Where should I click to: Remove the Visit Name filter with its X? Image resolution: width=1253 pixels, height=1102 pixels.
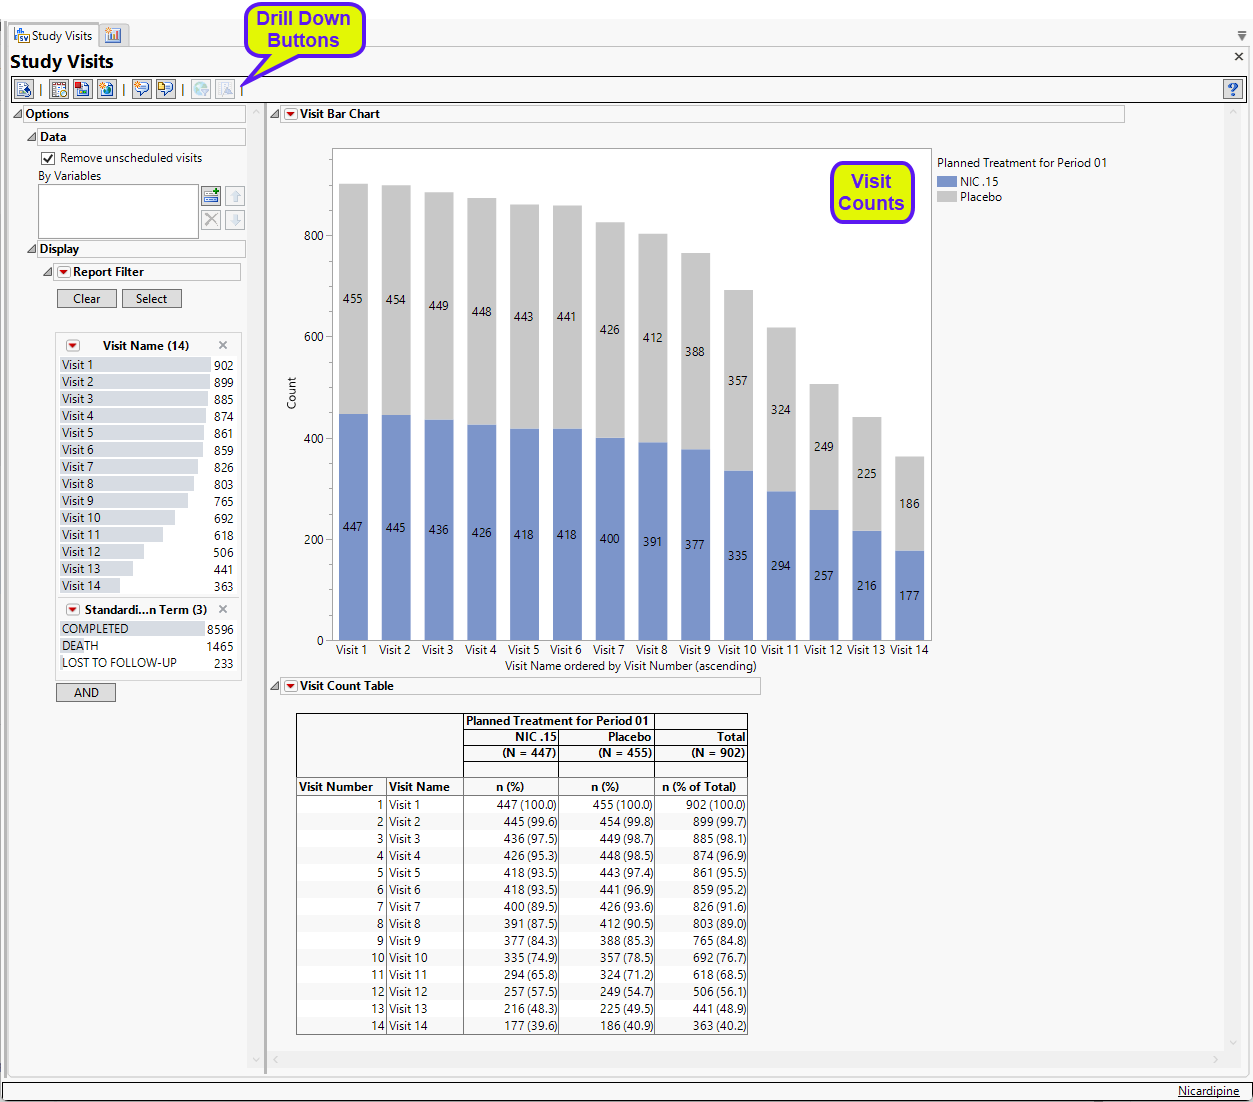[223, 345]
